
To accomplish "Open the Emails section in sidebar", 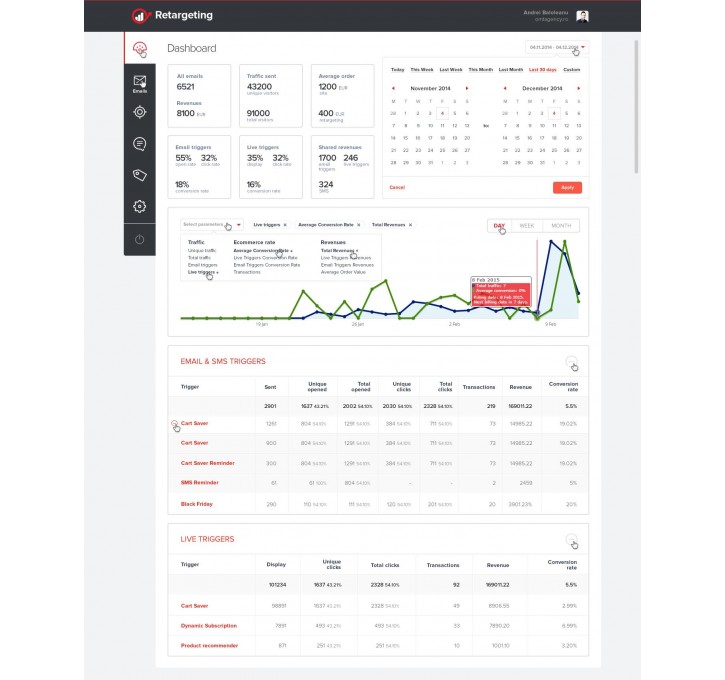I will pyautogui.click(x=140, y=84).
